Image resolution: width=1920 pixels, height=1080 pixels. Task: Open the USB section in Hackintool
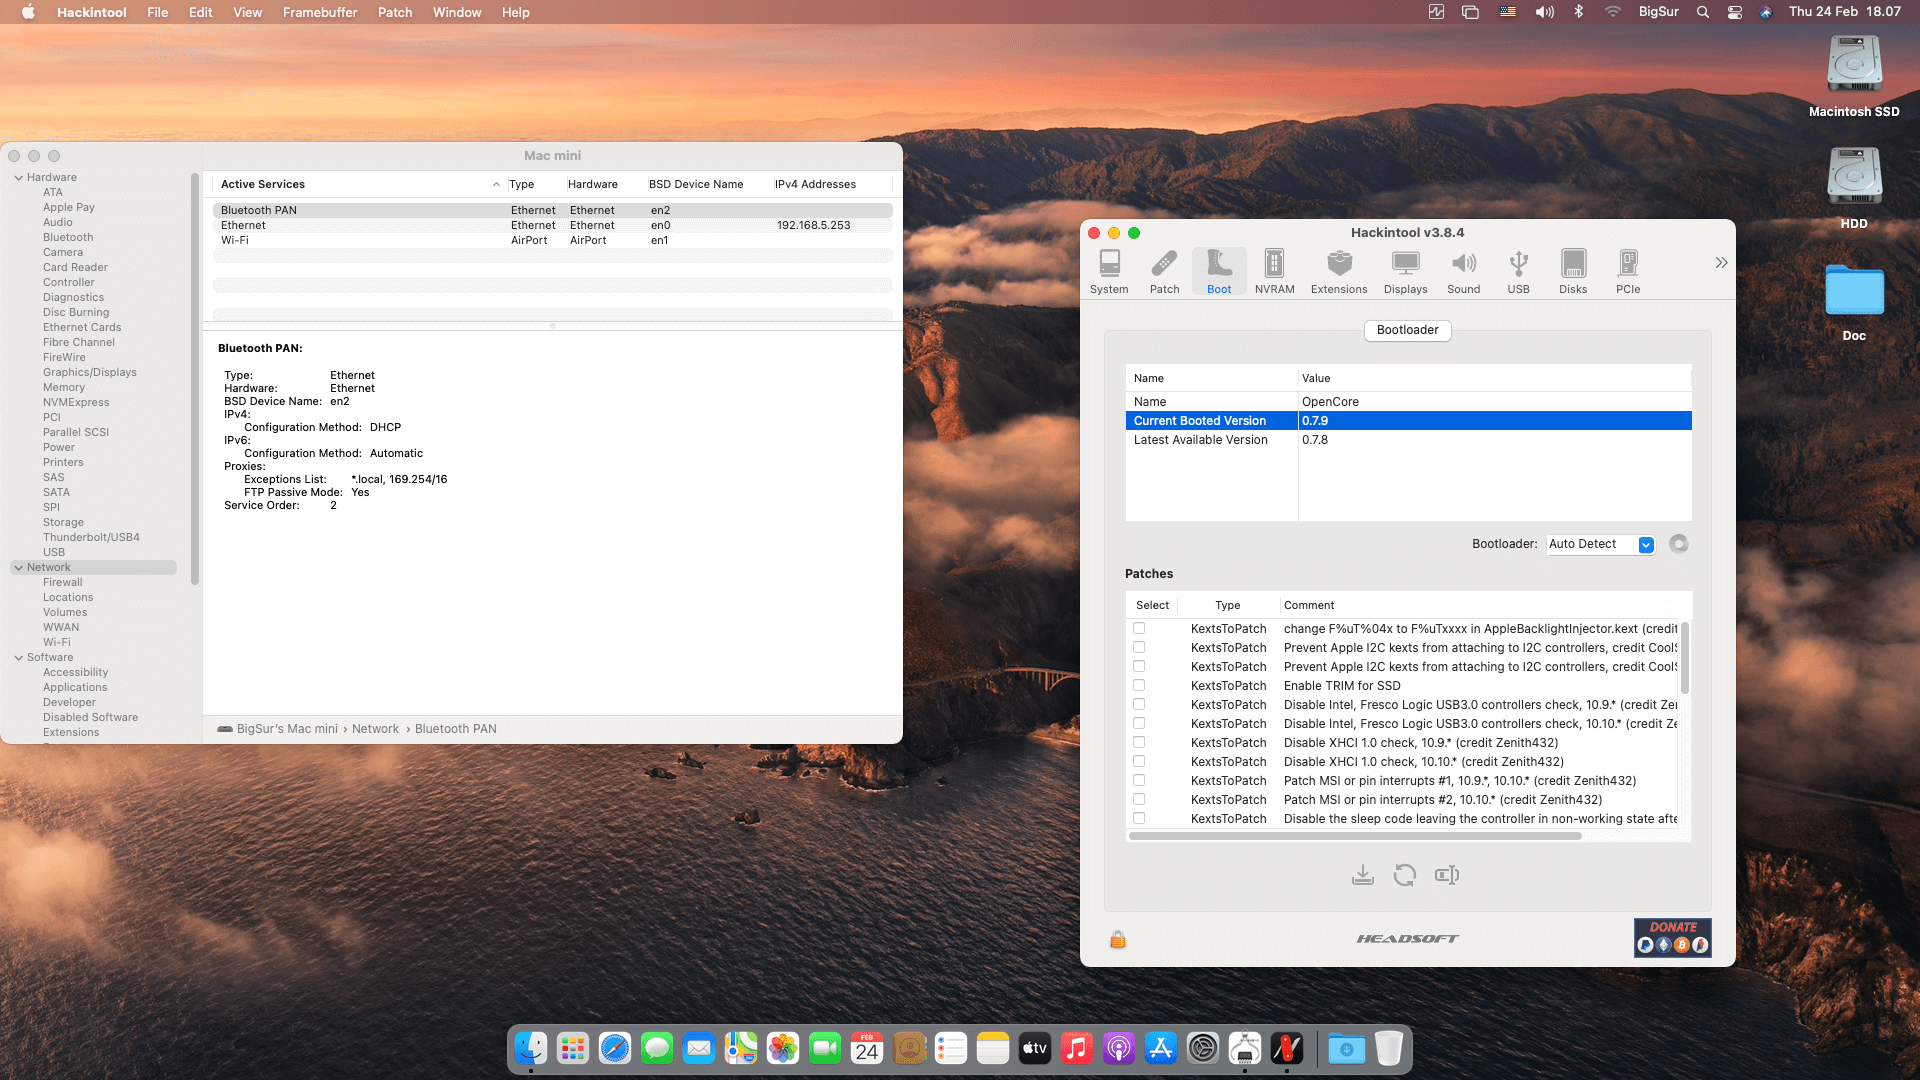tap(1518, 271)
